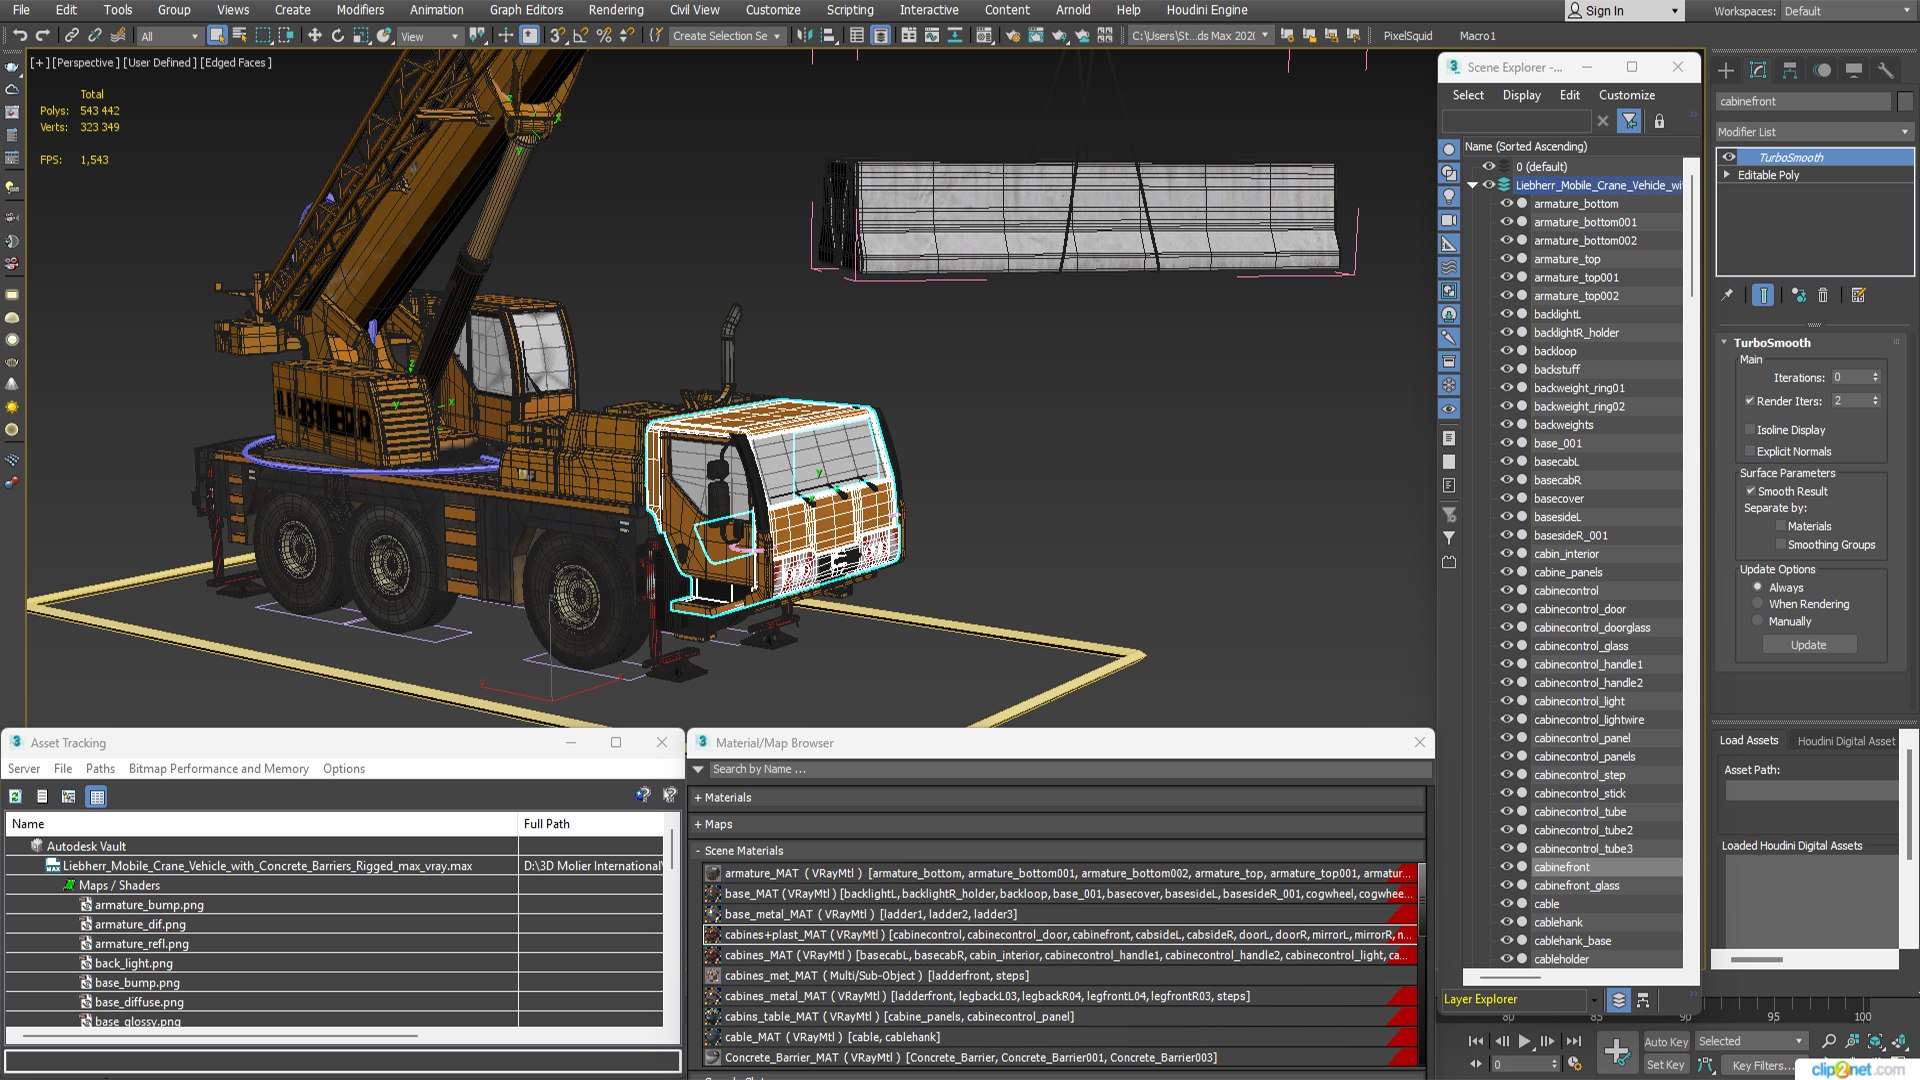1920x1080 pixels.
Task: Open the Create tab in command panel
Action: (1726, 70)
